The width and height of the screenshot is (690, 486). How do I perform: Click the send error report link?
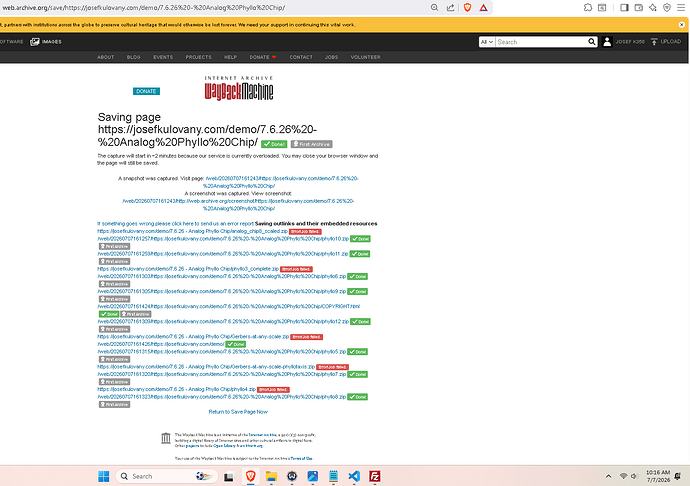click(x=176, y=224)
